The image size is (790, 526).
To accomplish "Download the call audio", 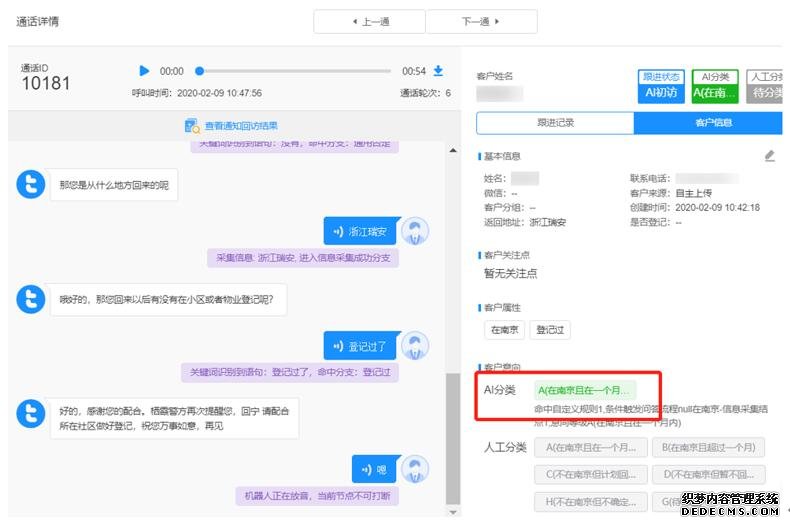I will (438, 71).
